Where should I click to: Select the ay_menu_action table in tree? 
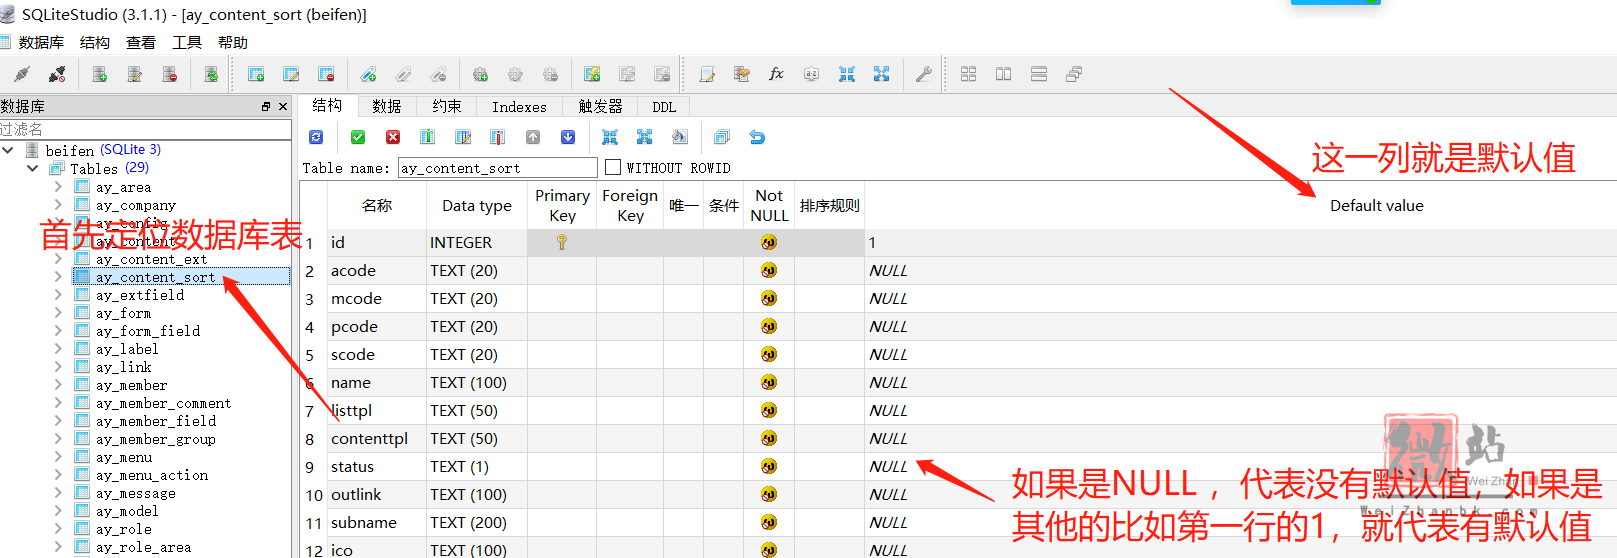[x=152, y=475]
